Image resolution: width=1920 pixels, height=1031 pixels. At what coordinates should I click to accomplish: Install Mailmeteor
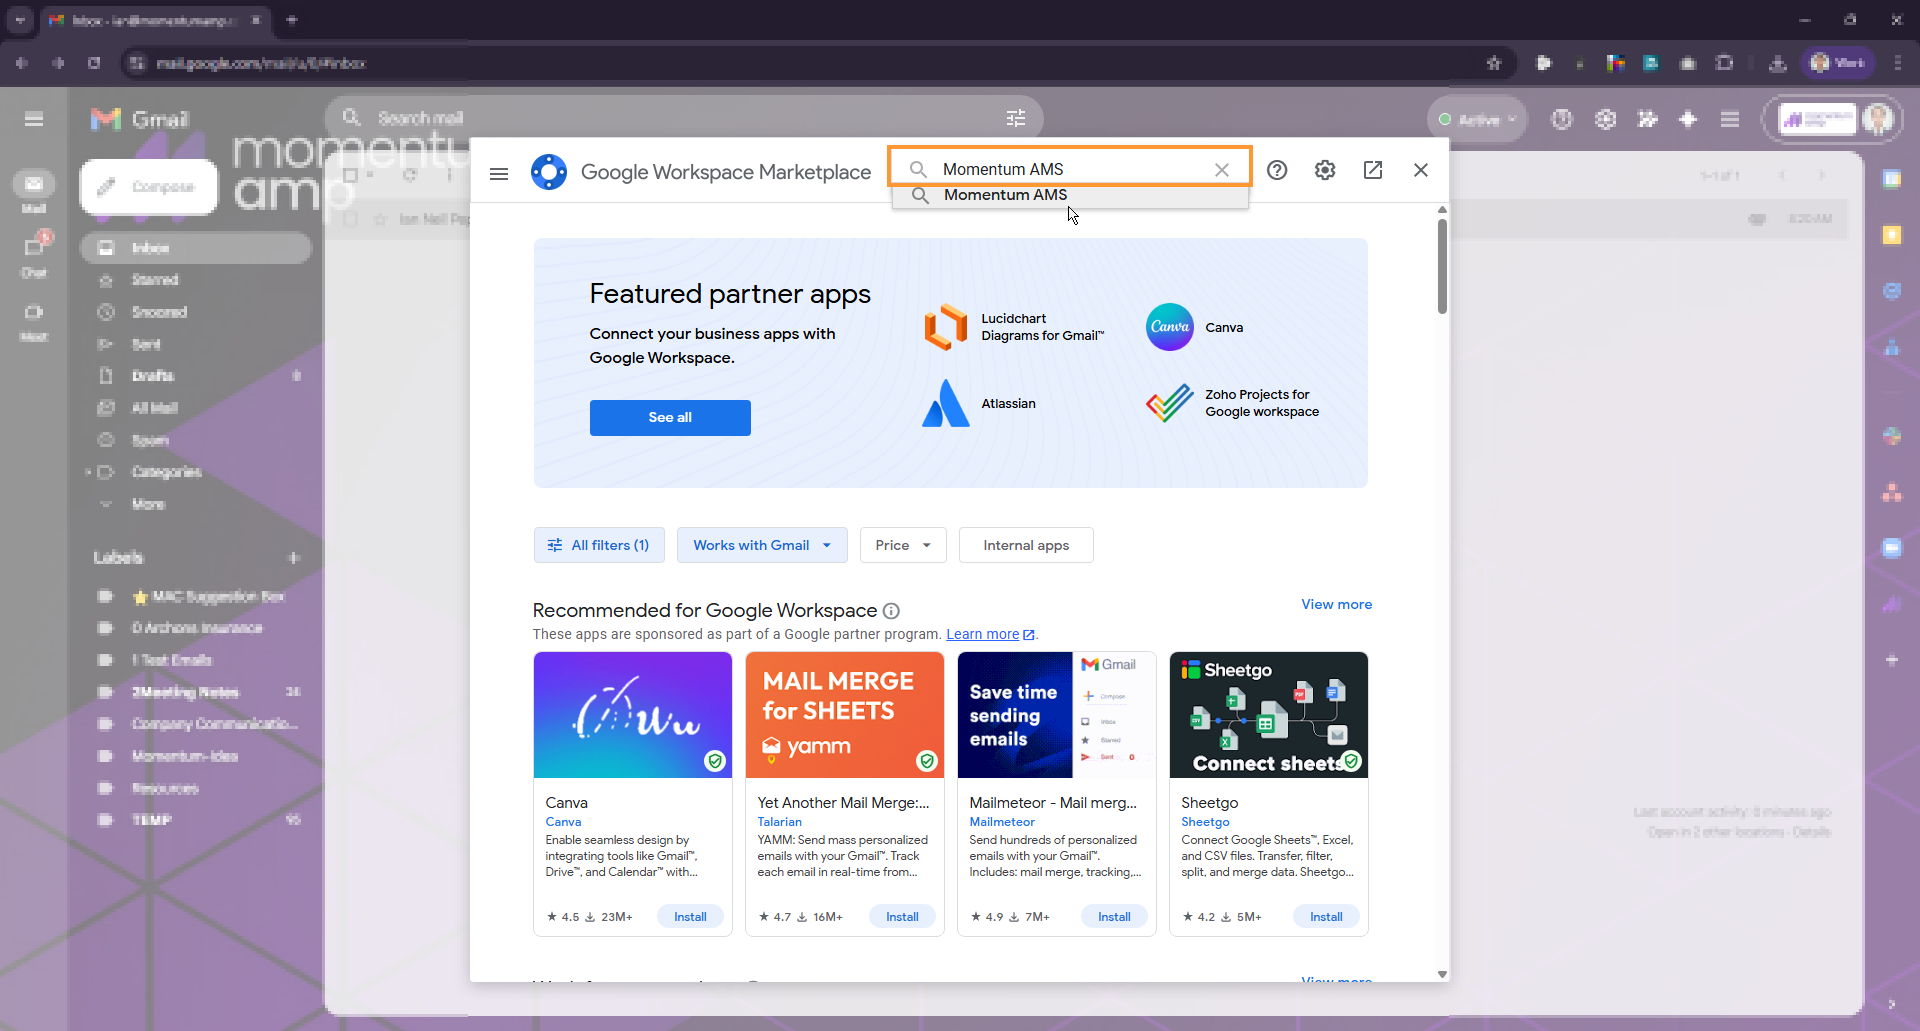click(x=1114, y=916)
